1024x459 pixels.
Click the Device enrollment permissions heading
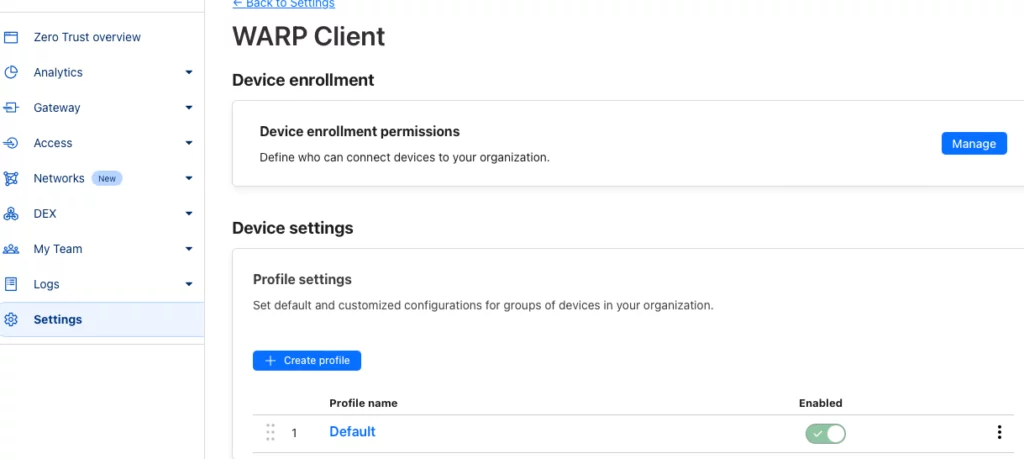[360, 131]
